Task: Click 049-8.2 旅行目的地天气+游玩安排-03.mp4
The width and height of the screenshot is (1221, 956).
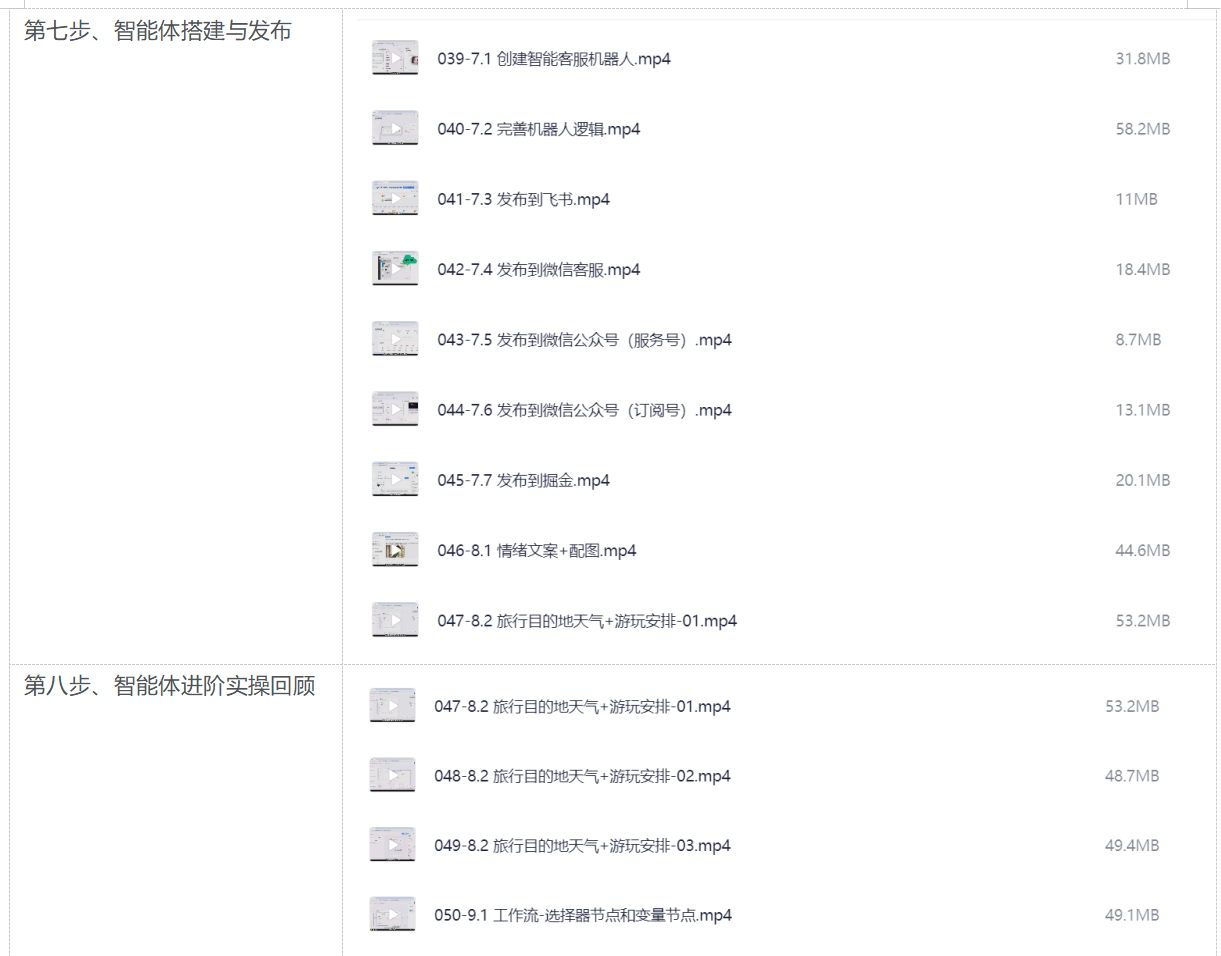Action: 582,846
